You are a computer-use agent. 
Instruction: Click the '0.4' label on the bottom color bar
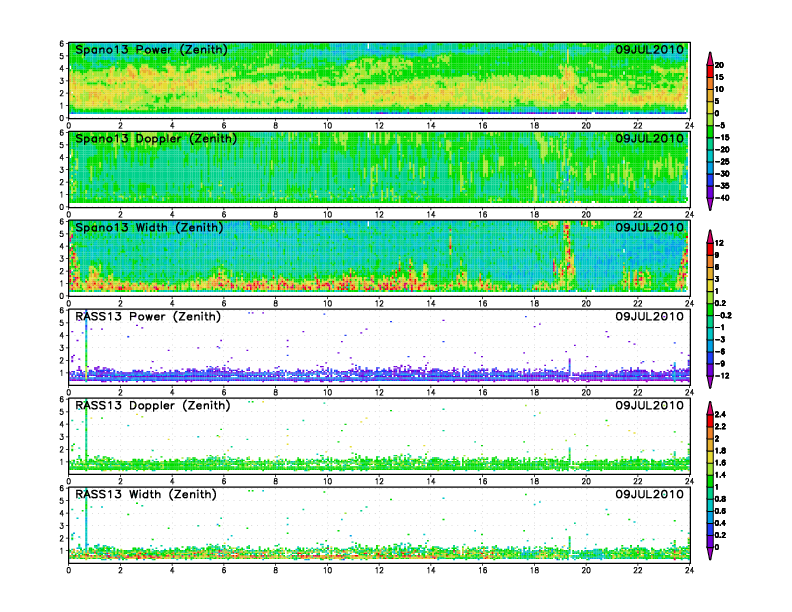click(720, 523)
